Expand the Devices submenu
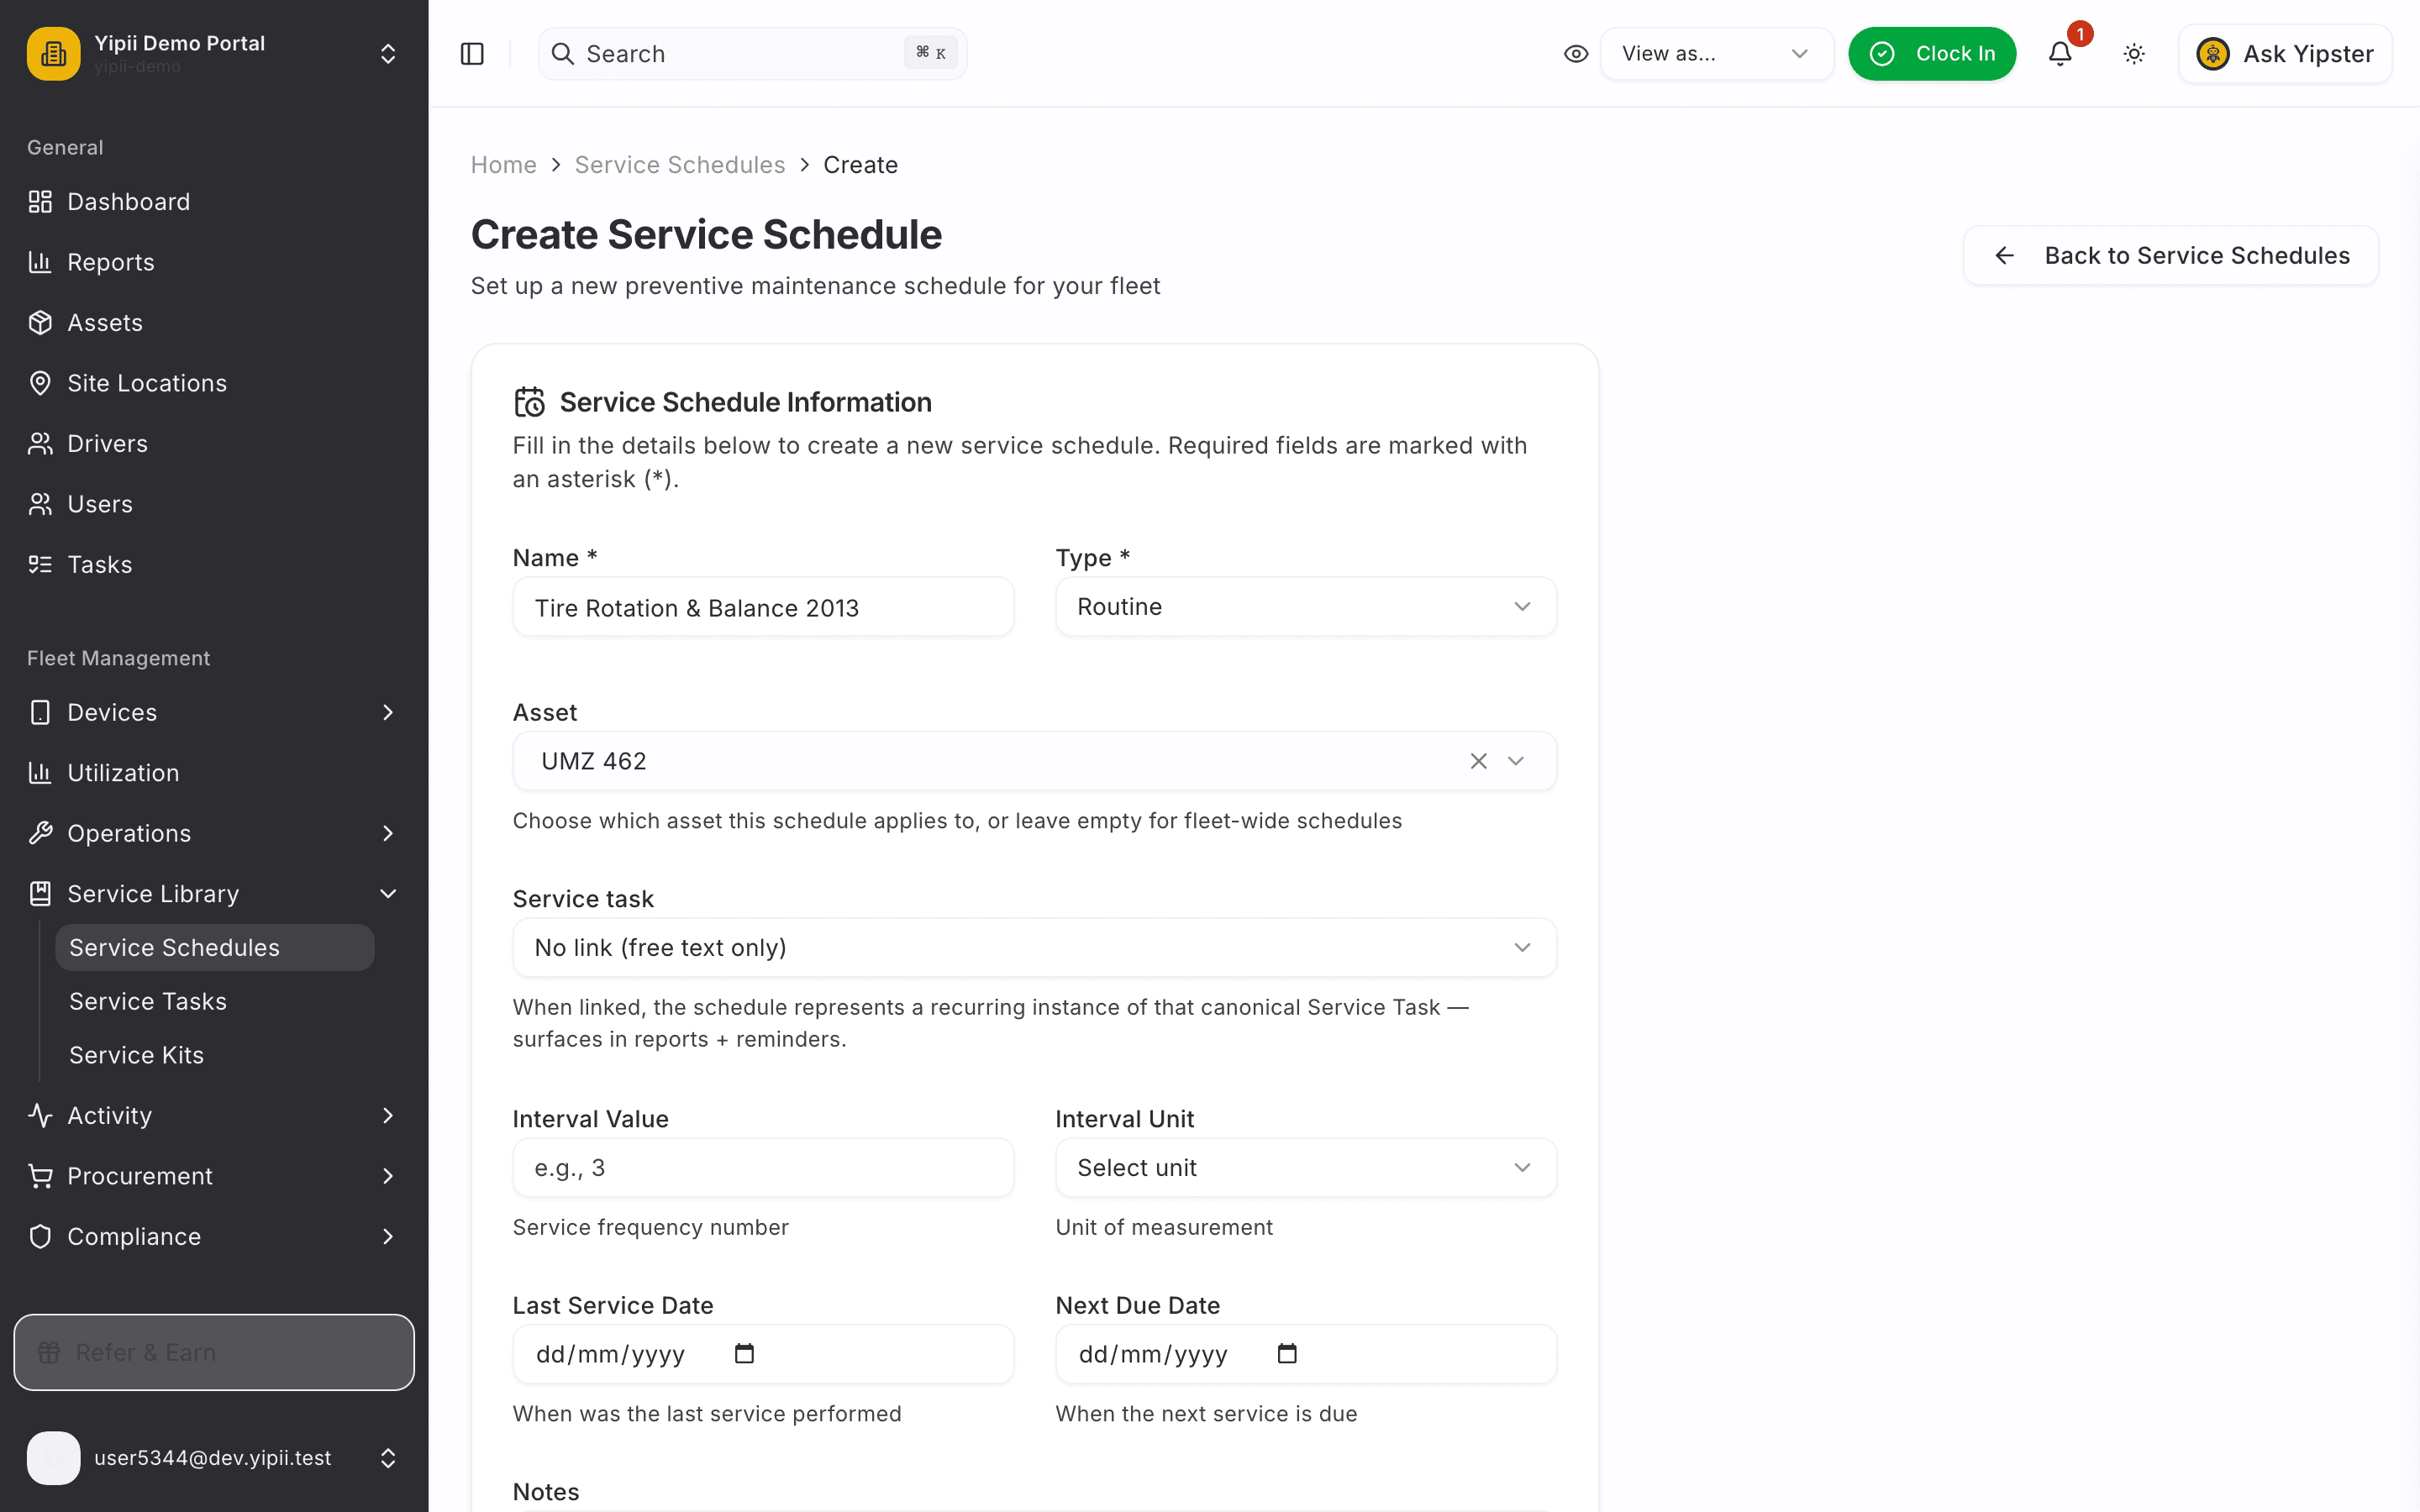The height and width of the screenshot is (1512, 2420). tap(388, 712)
